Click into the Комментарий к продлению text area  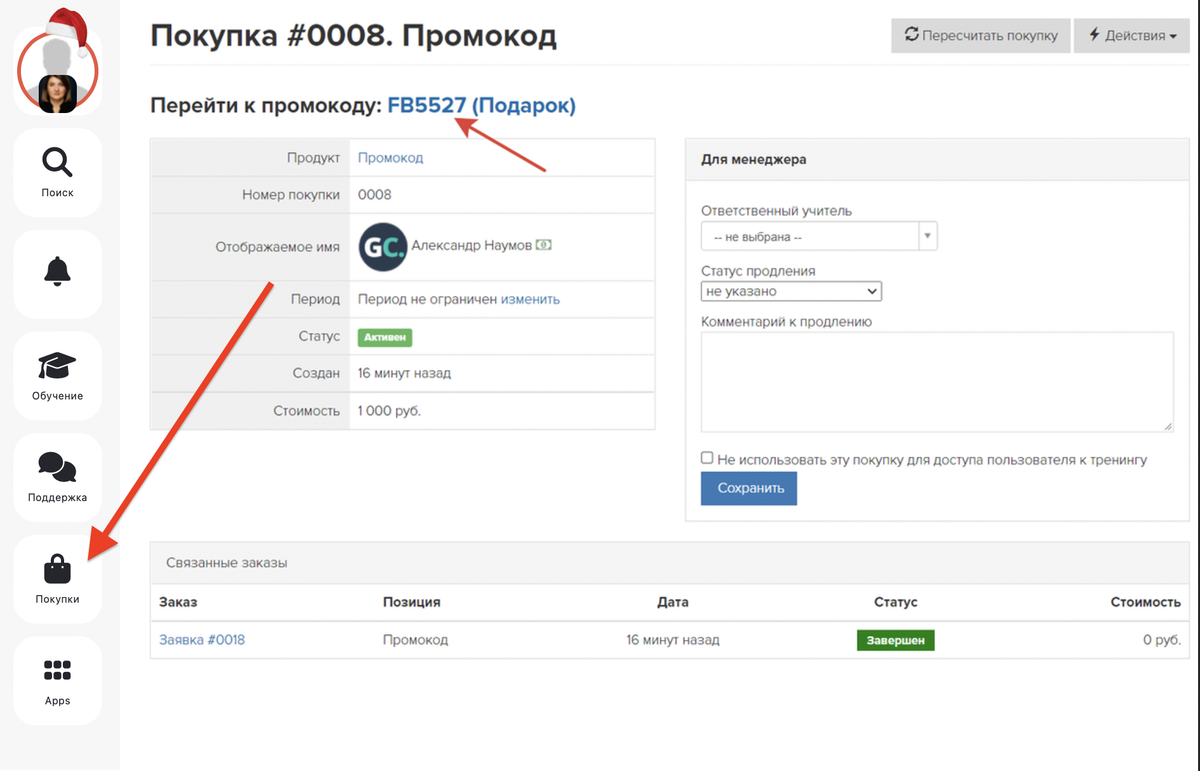937,382
